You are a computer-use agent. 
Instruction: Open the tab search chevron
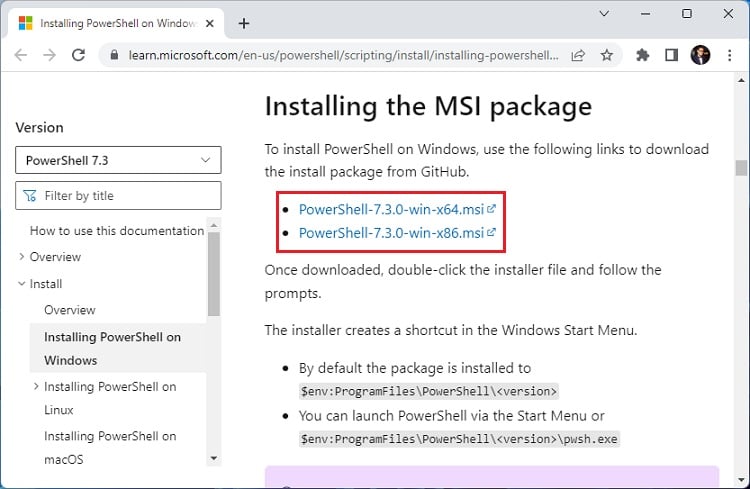tap(604, 13)
